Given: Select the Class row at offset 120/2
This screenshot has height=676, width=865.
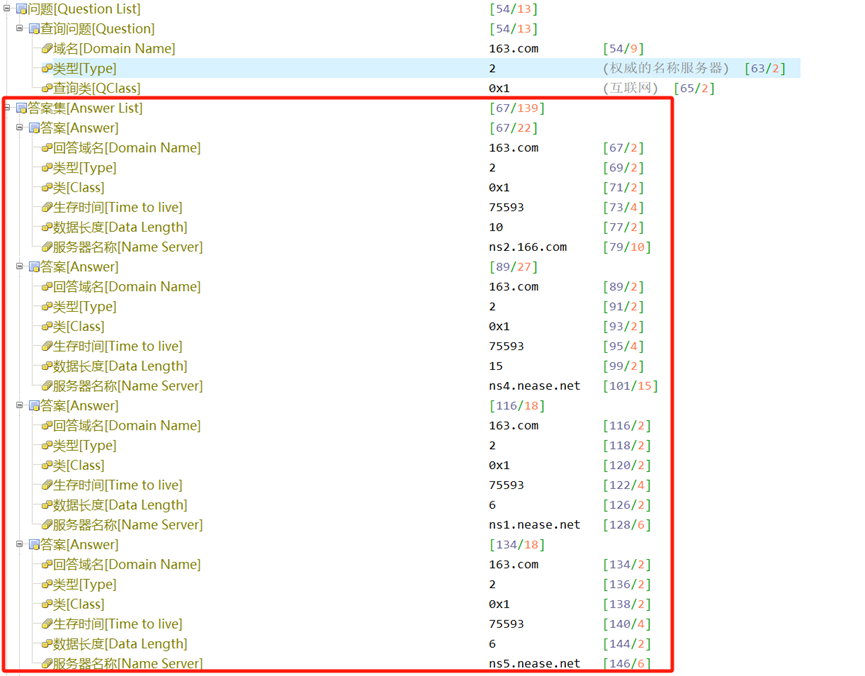Looking at the screenshot, I should pos(79,465).
